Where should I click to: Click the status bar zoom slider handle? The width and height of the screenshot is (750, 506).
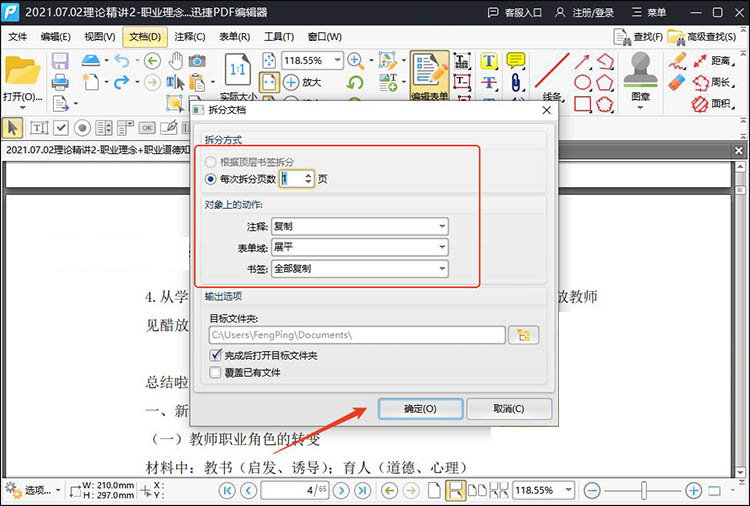point(644,490)
